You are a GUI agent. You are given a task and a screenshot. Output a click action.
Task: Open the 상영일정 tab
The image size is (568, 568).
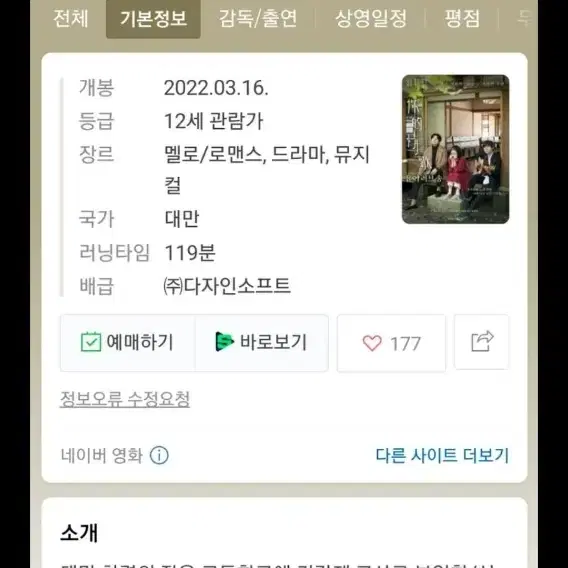[x=371, y=18]
